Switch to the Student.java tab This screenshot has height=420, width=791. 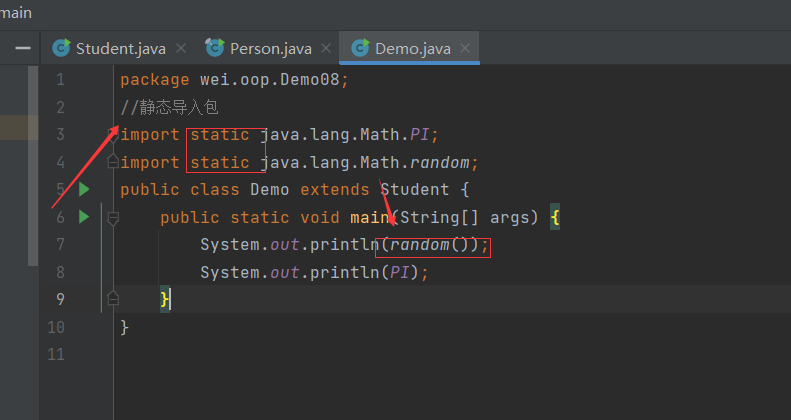pyautogui.click(x=119, y=47)
